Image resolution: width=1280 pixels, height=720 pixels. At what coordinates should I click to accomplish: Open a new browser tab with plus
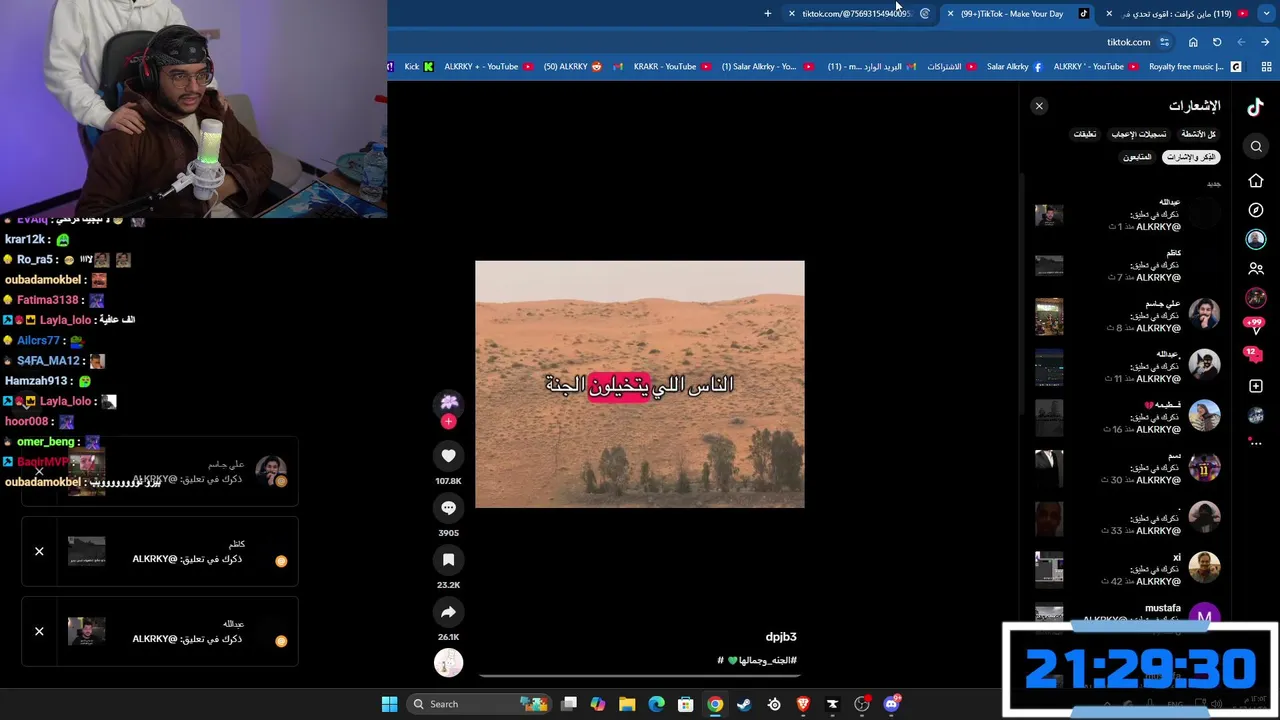(768, 14)
